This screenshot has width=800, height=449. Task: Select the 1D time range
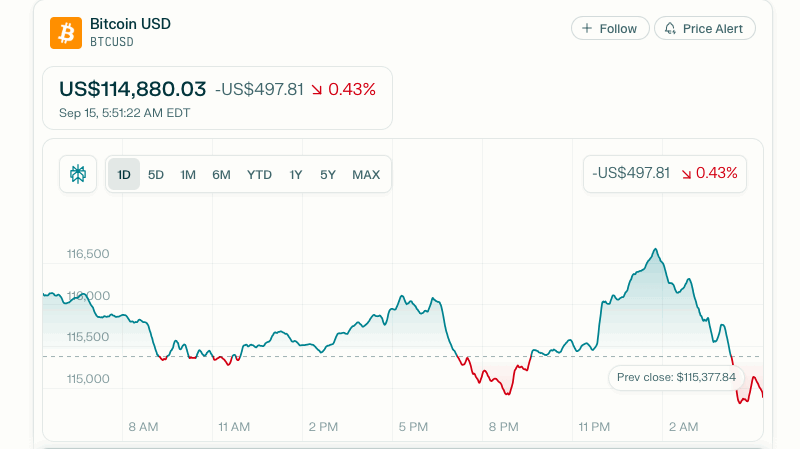[x=124, y=174]
